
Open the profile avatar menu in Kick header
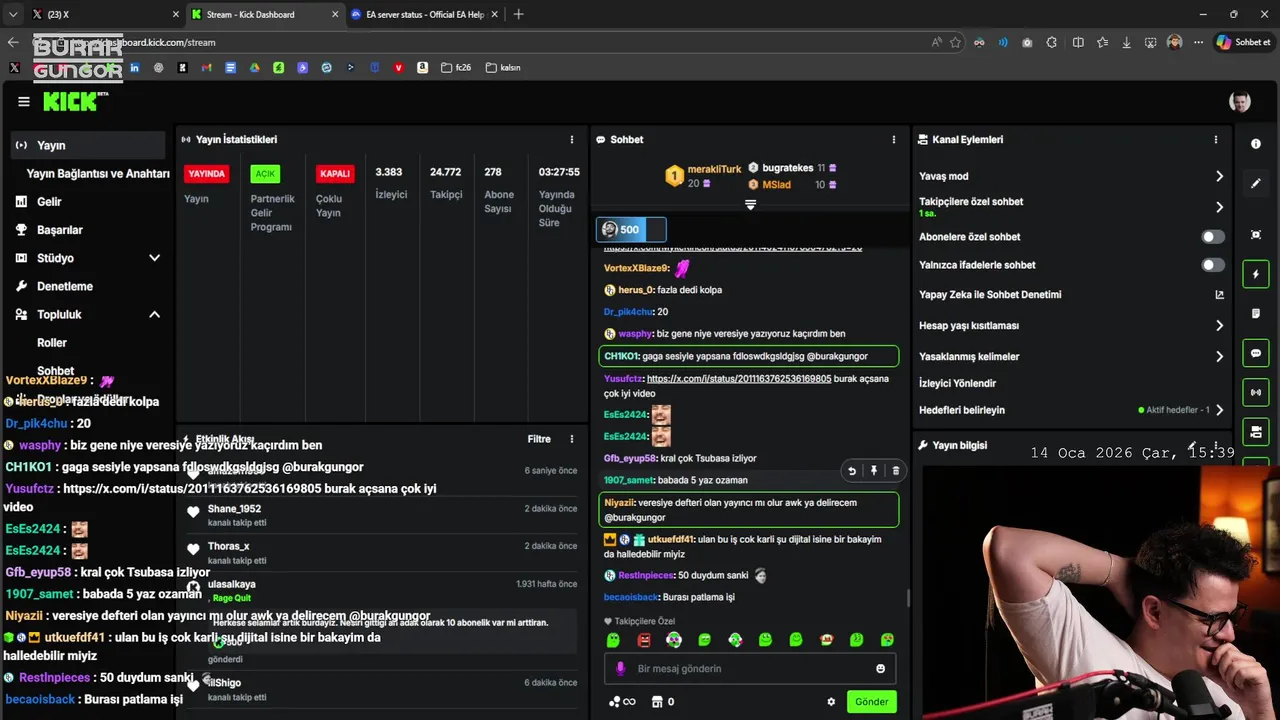1240,102
